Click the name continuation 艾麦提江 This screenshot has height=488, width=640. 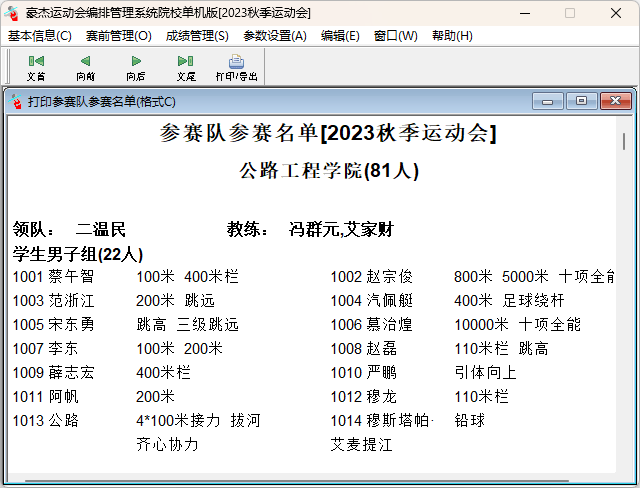(x=362, y=445)
